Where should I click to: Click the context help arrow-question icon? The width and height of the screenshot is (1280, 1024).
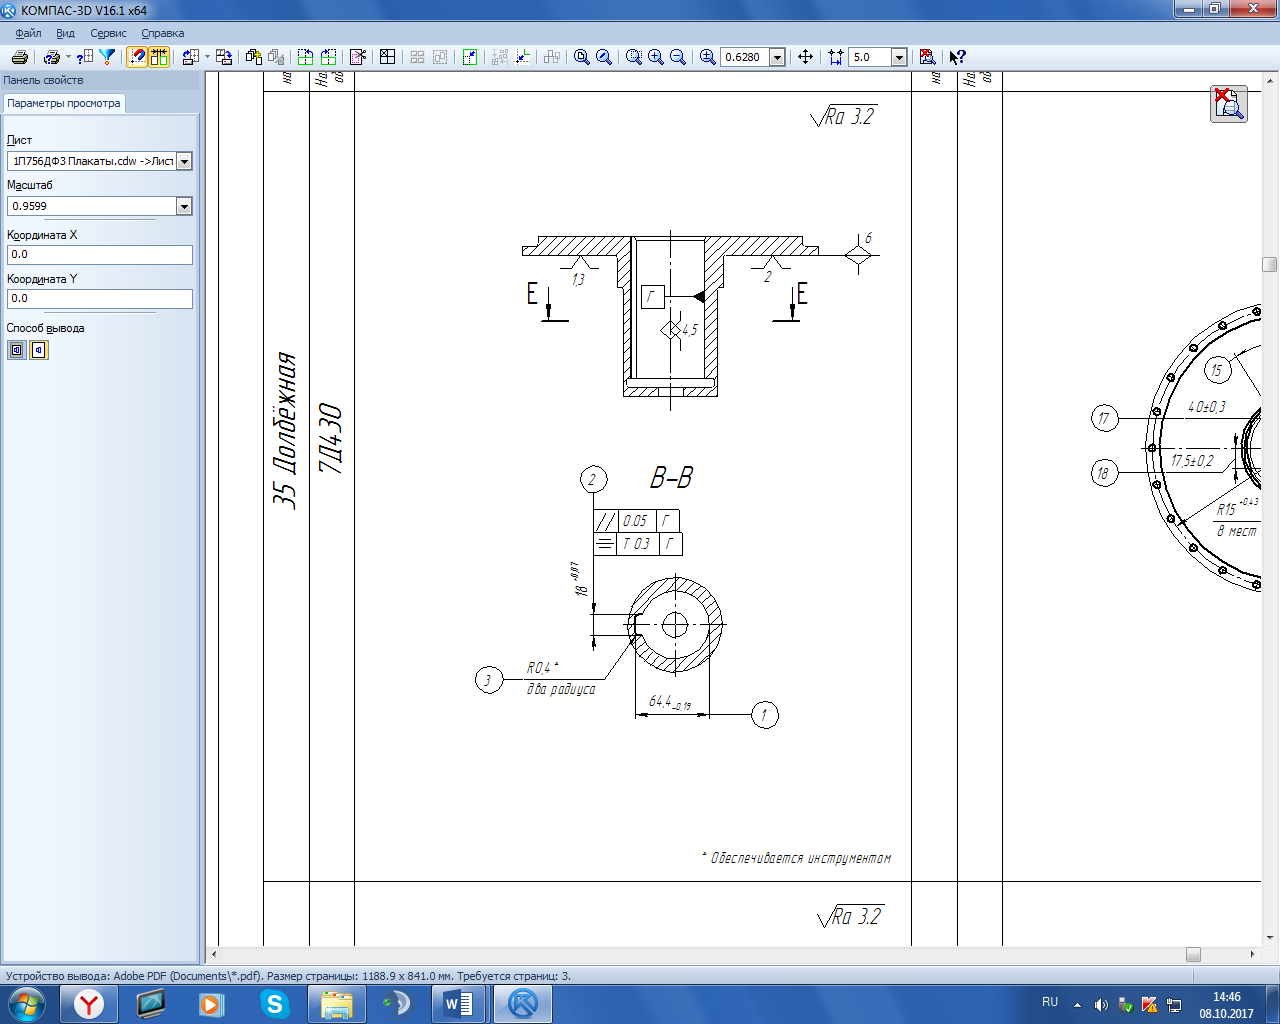[957, 57]
